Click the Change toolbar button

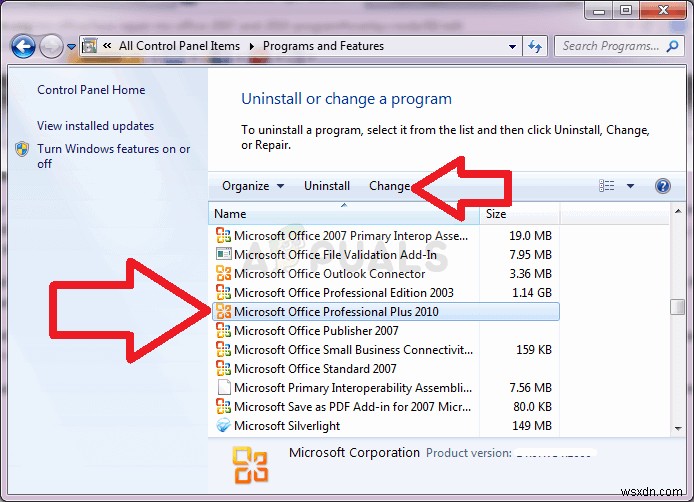click(x=390, y=186)
